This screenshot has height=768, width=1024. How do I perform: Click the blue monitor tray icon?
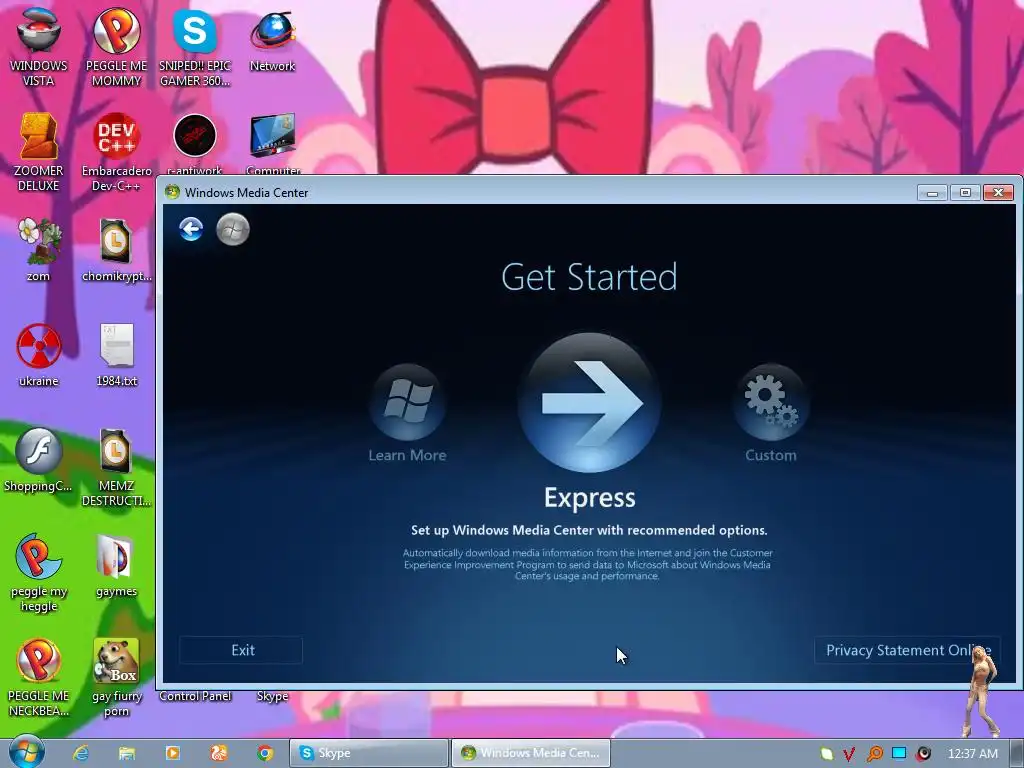tap(899, 753)
